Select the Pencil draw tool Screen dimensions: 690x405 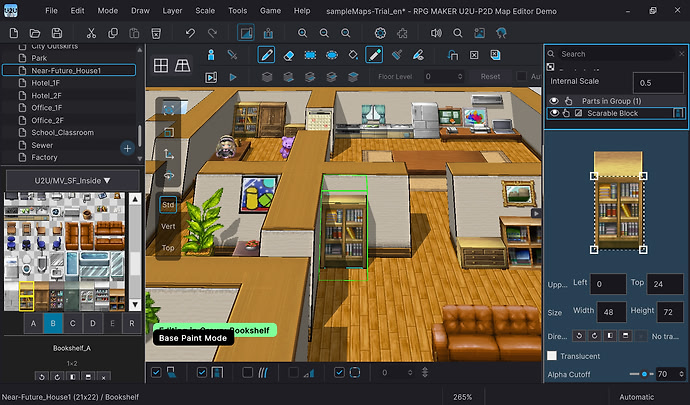pos(266,55)
